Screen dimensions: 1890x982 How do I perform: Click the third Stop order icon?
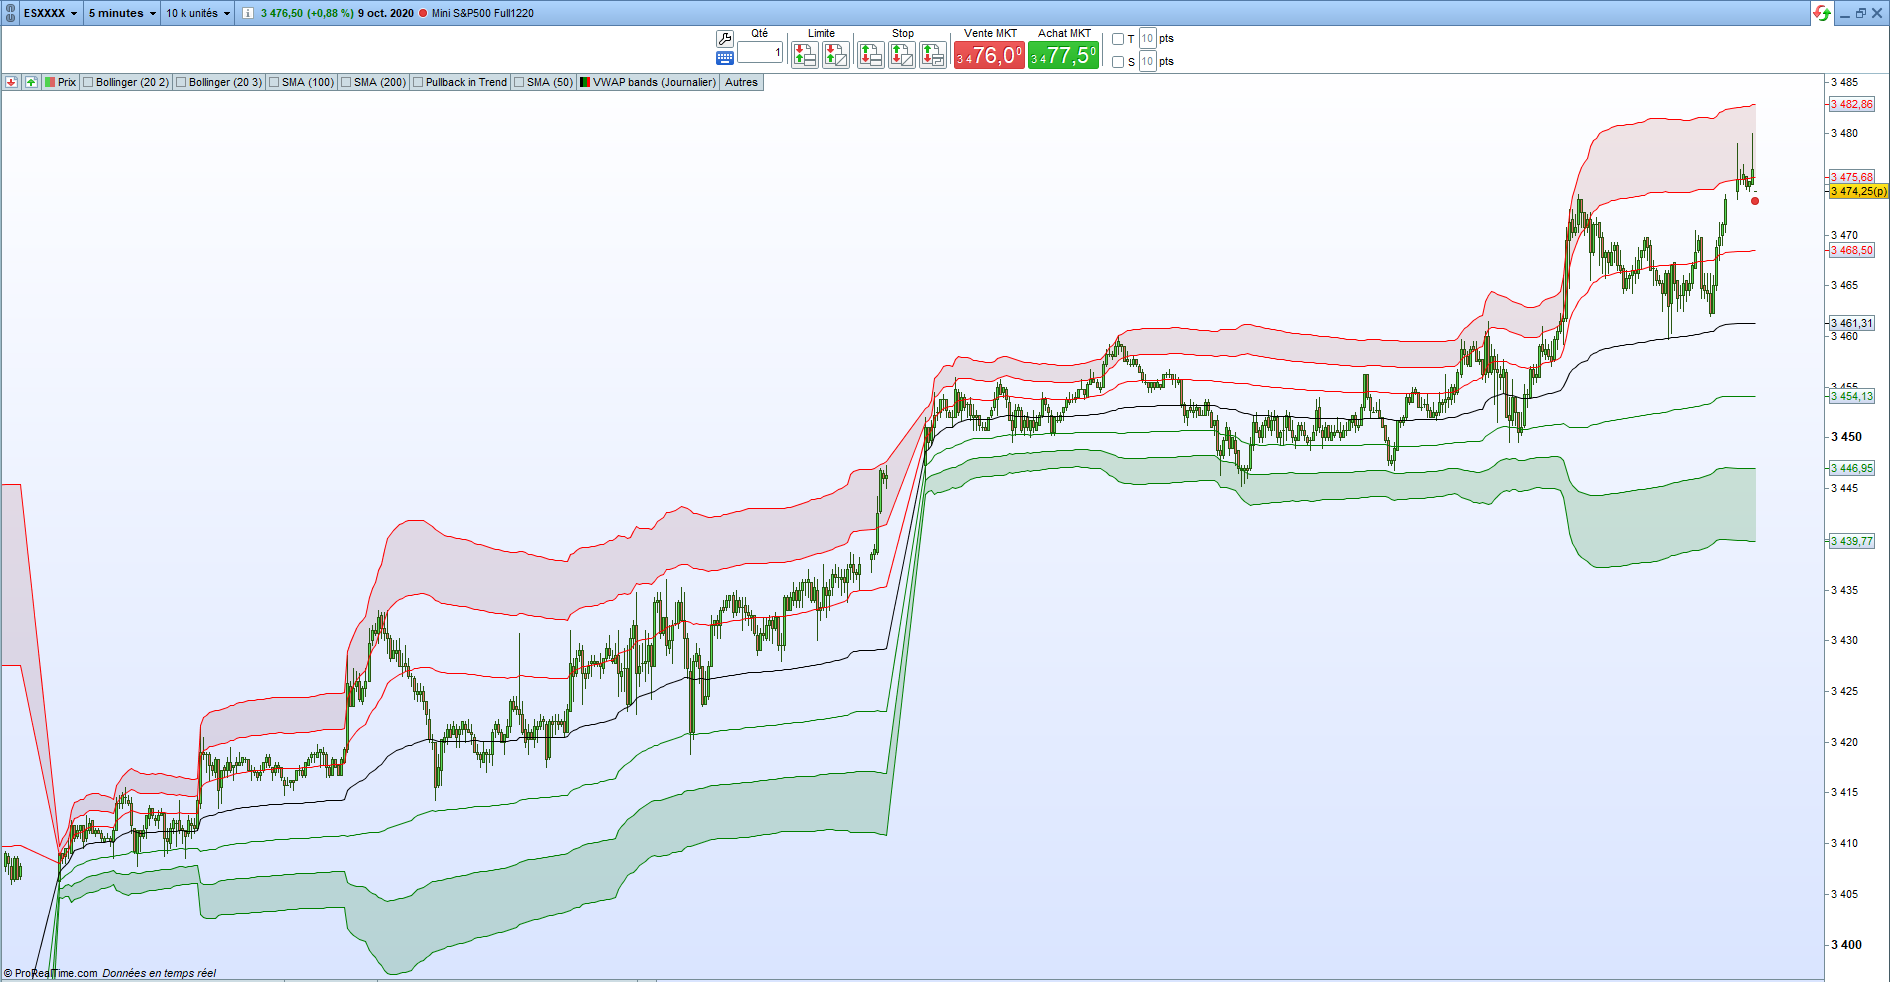tap(933, 55)
